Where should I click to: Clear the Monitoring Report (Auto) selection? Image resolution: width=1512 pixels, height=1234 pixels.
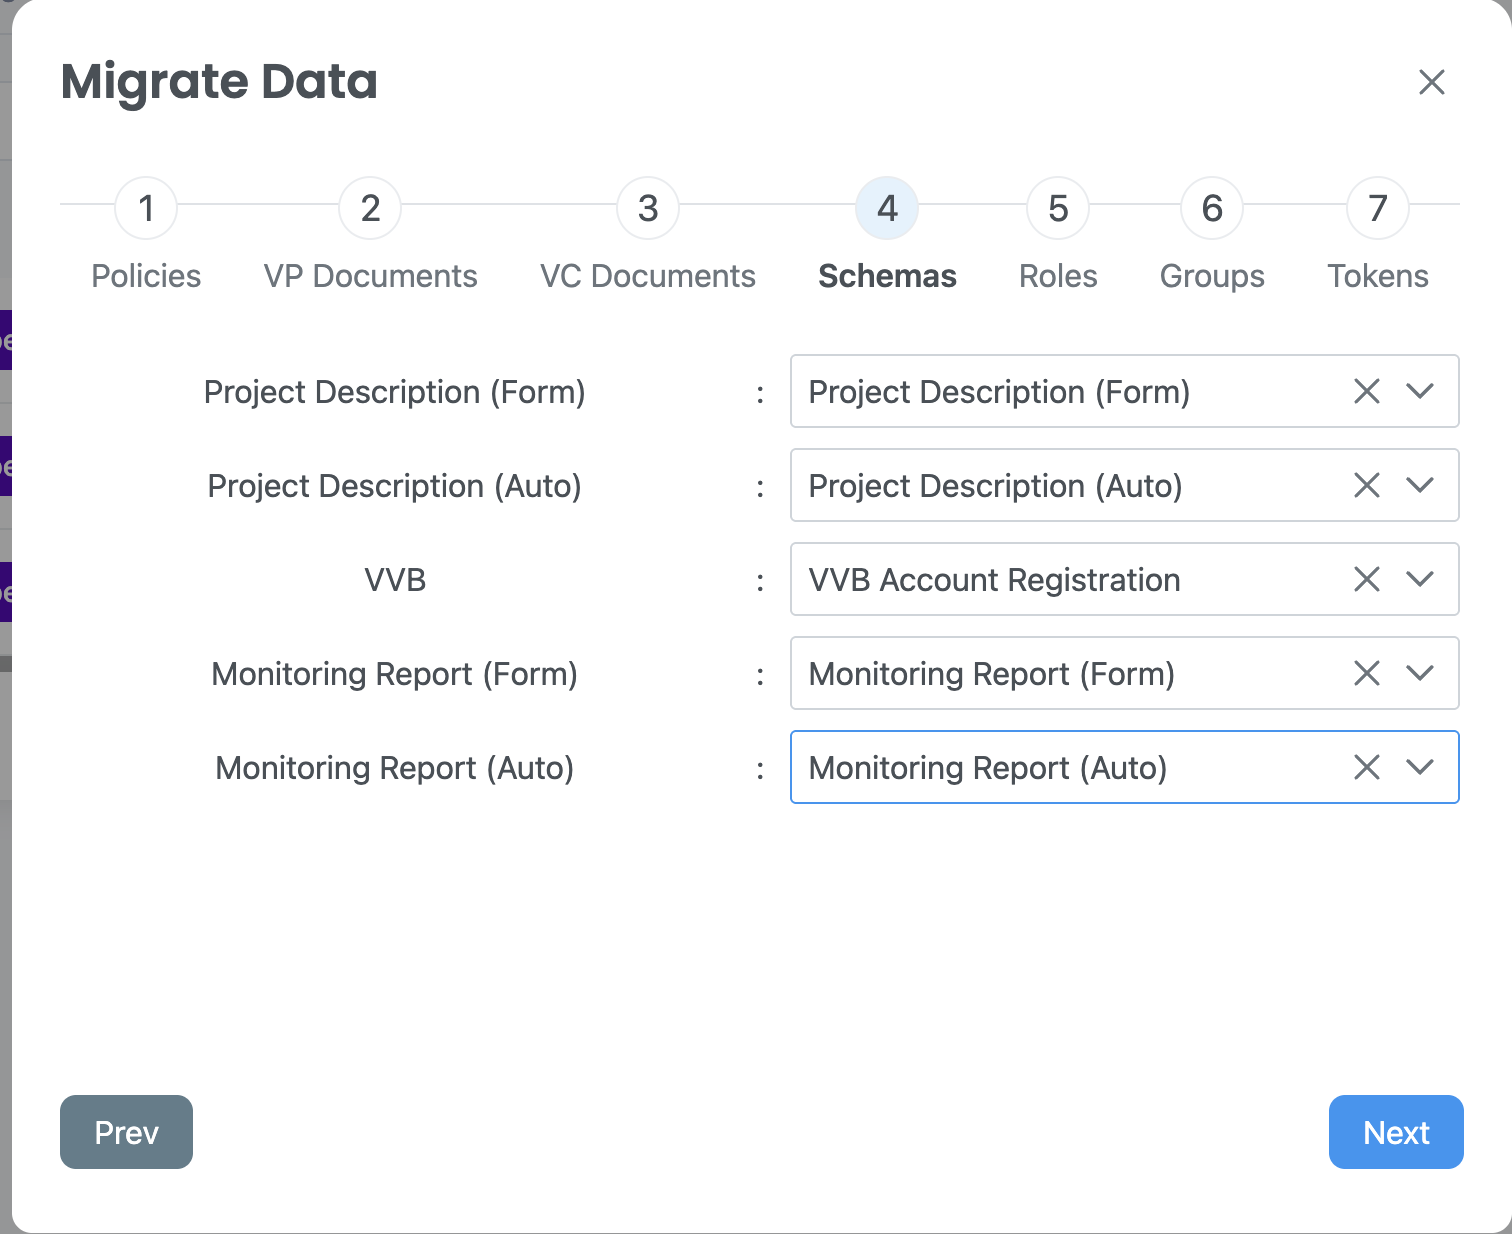pos(1366,767)
